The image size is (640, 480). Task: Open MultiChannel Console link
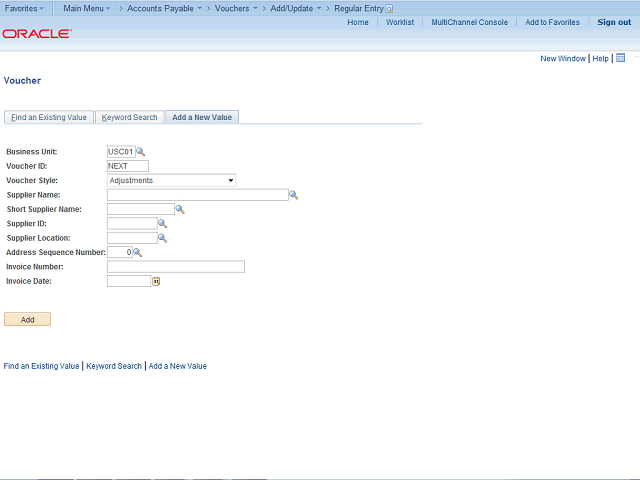click(x=470, y=22)
